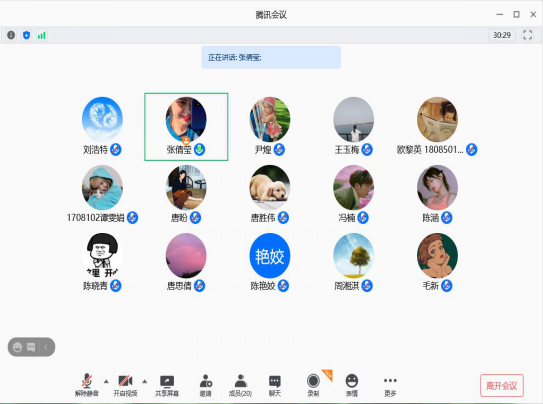The height and width of the screenshot is (404, 543).
Task: Open the invite participants icon
Action: point(206,386)
